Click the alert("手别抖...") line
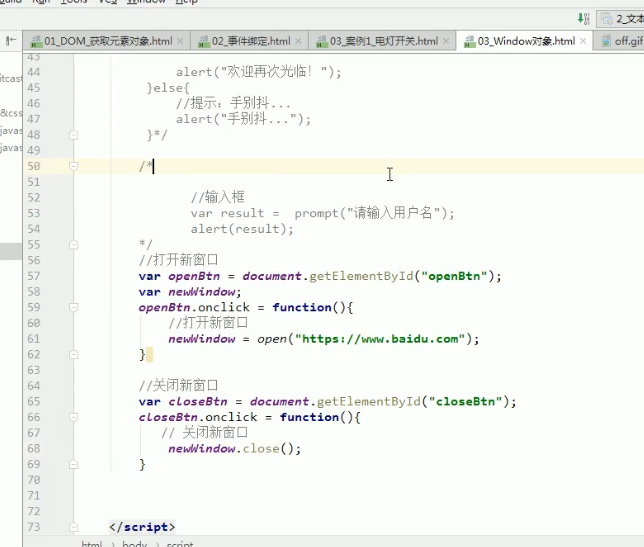The height and width of the screenshot is (547, 644). (x=244, y=119)
